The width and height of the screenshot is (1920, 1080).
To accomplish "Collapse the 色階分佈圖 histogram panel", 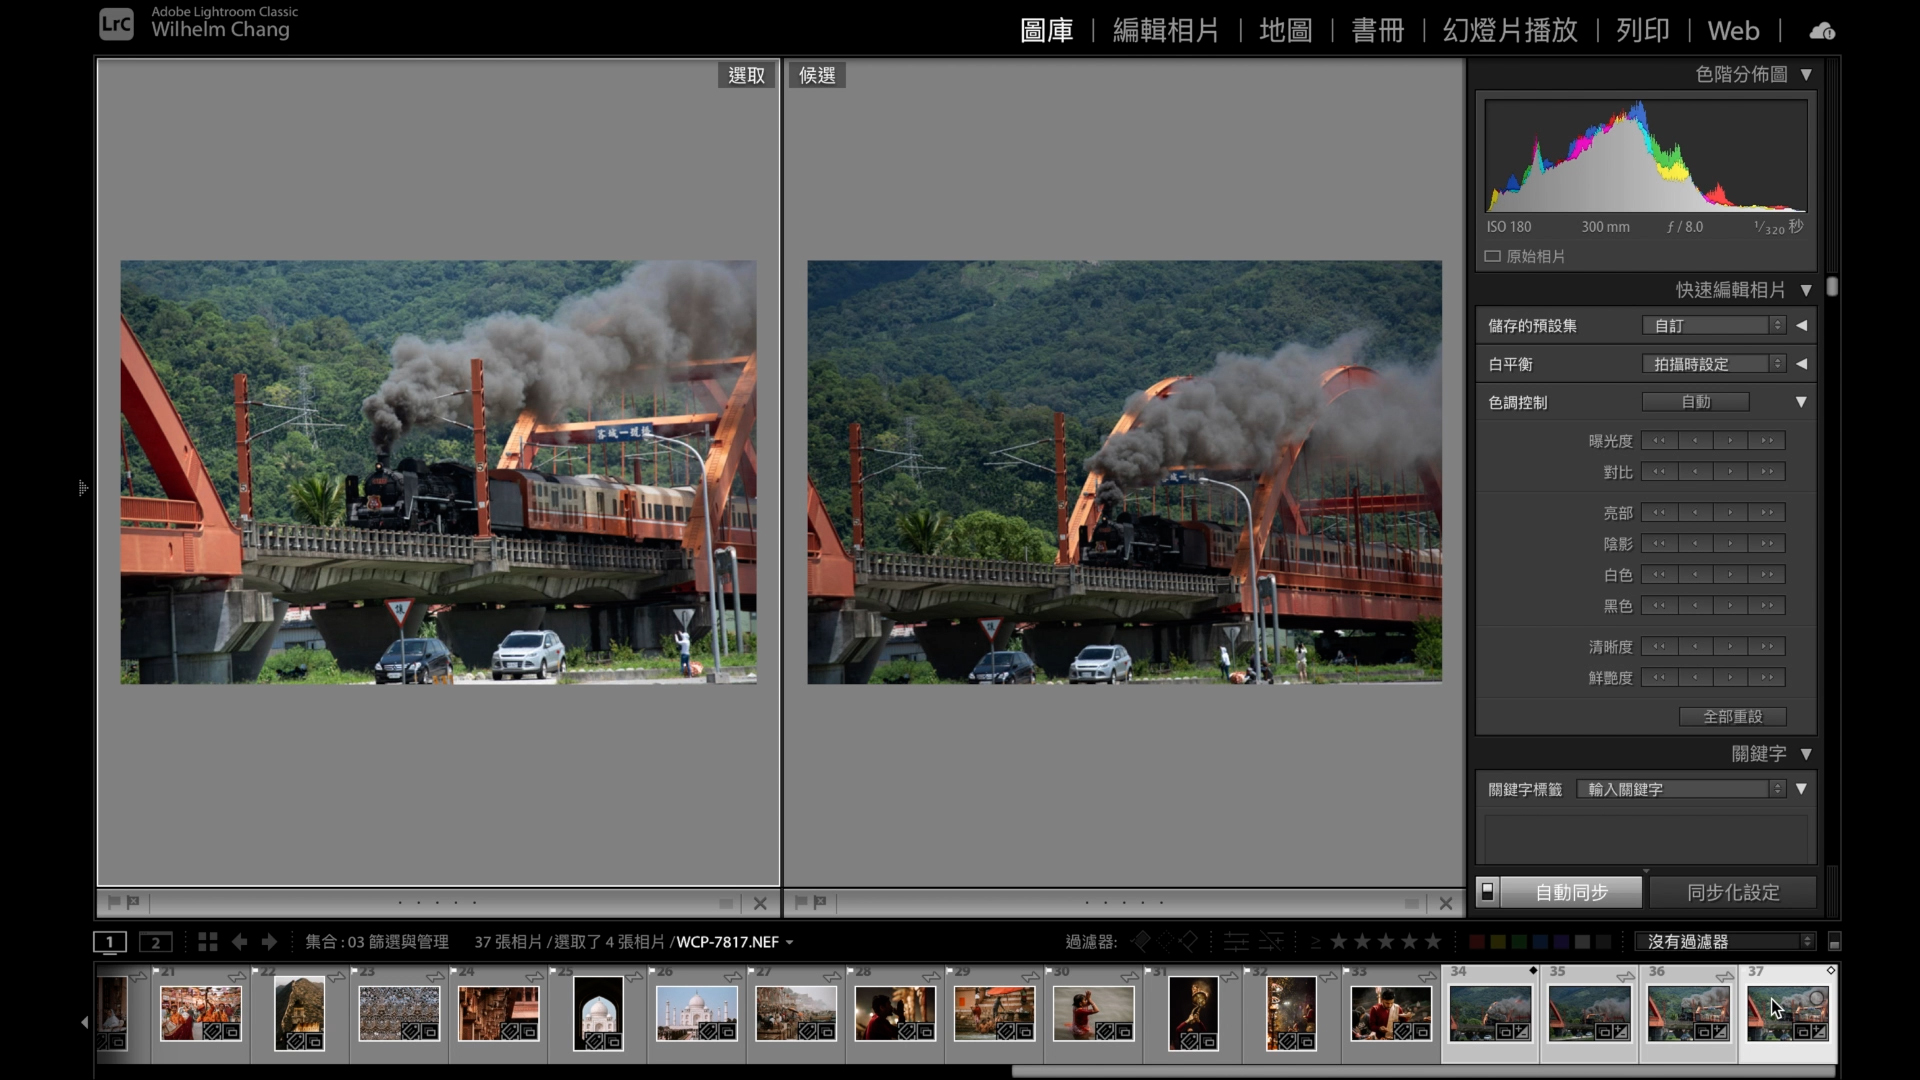I will 1806,75.
